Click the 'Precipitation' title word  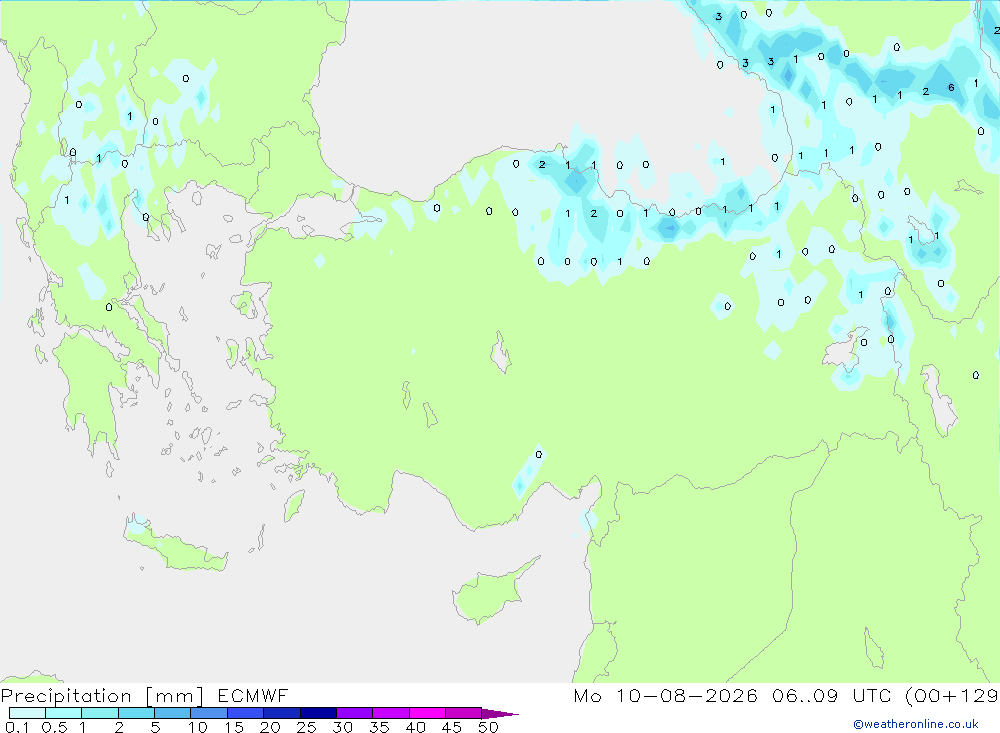pyautogui.click(x=66, y=696)
